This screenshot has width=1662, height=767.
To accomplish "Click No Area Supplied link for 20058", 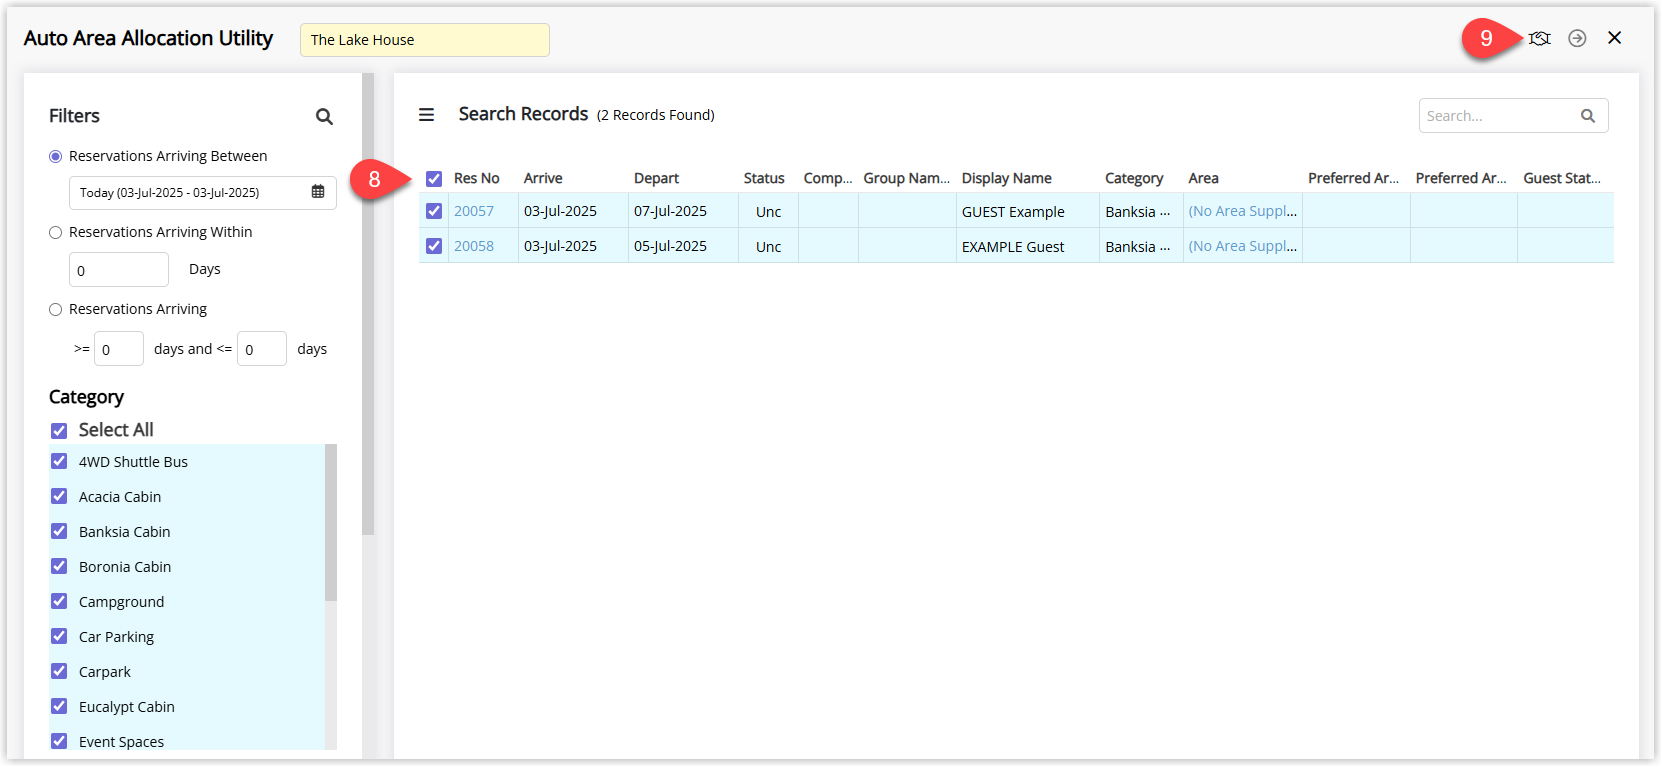I will tap(1243, 246).
